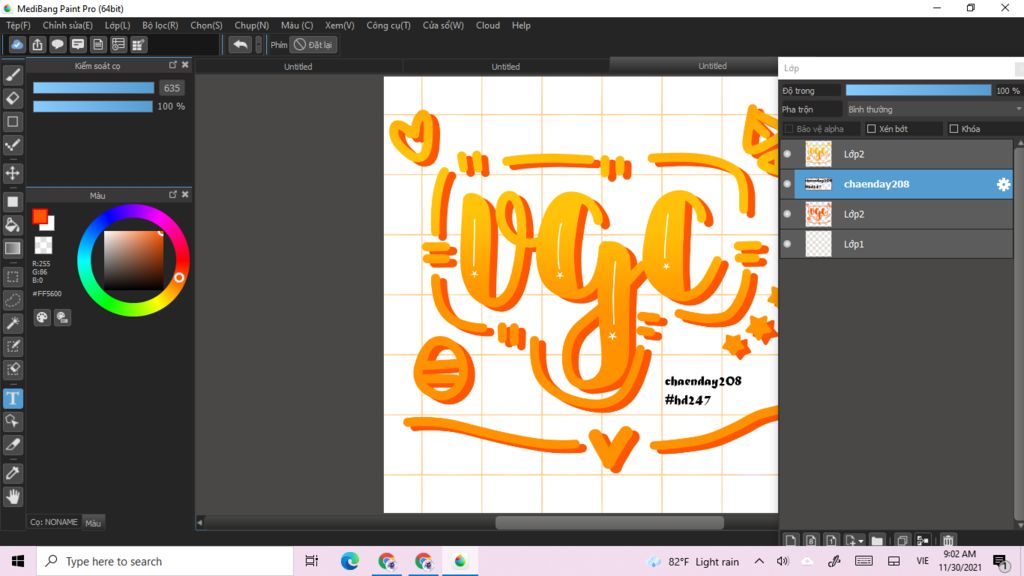This screenshot has width=1024, height=576.
Task: Open gear settings for chaenday208 layer
Action: tap(1003, 184)
